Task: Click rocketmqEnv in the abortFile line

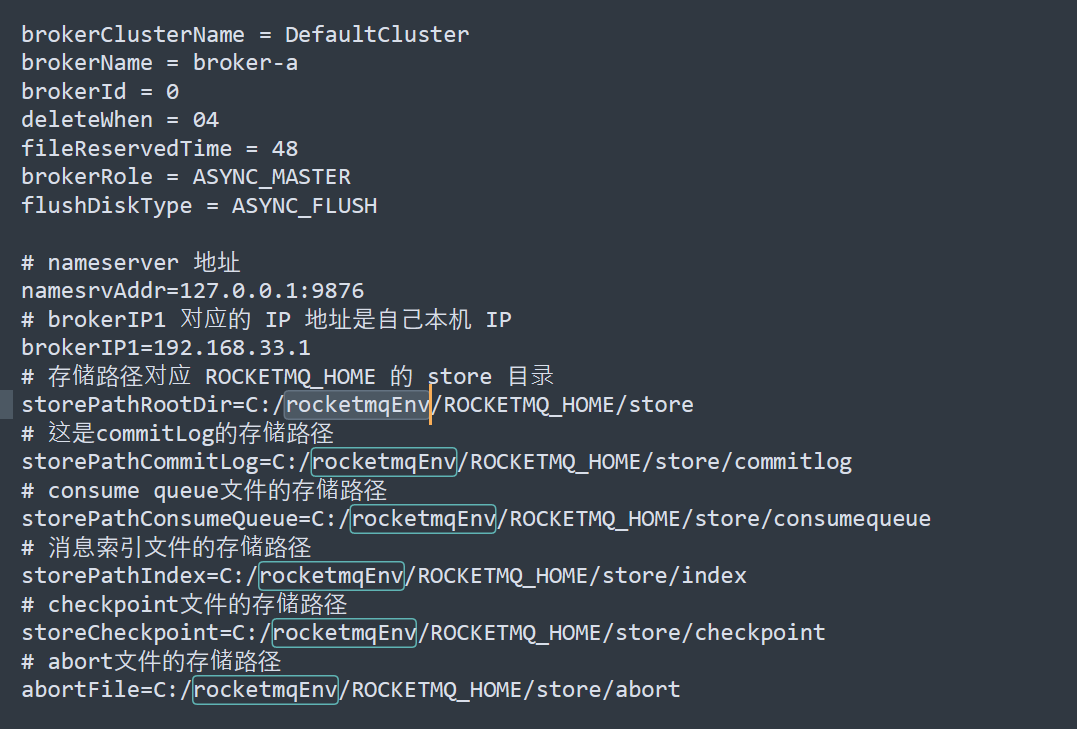Action: pos(265,690)
